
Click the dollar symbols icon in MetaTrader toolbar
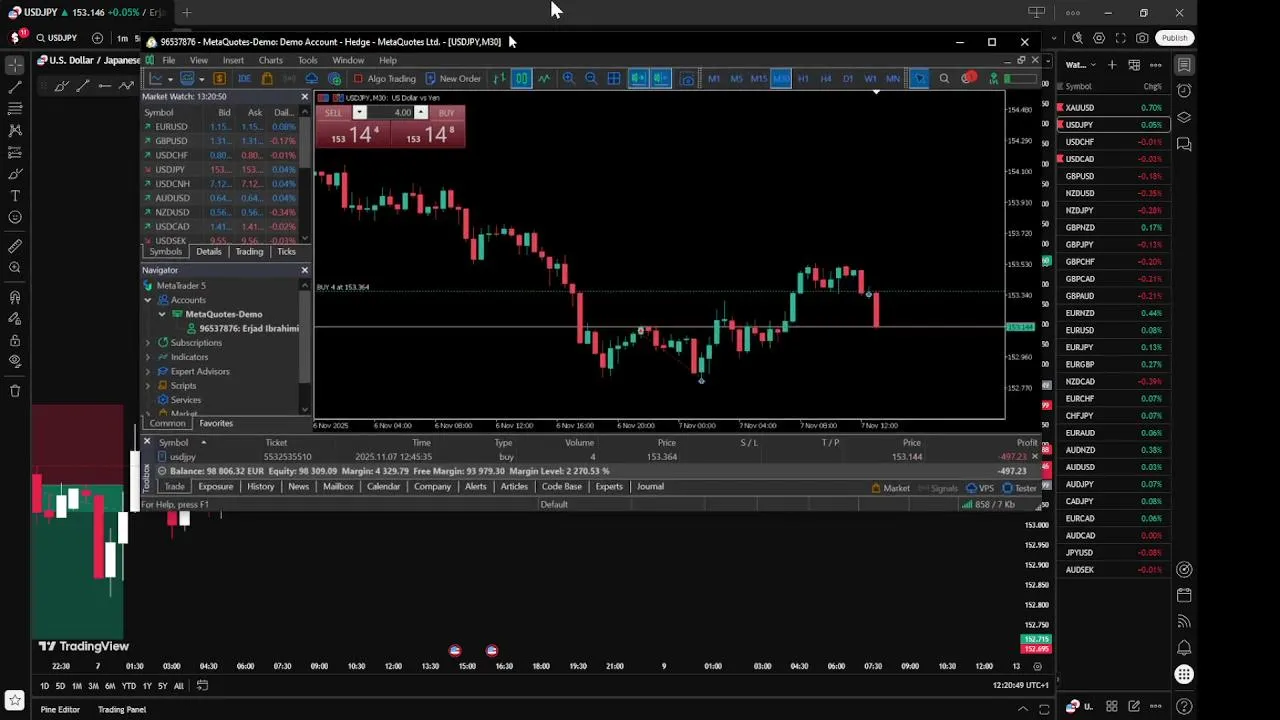pyautogui.click(x=219, y=78)
